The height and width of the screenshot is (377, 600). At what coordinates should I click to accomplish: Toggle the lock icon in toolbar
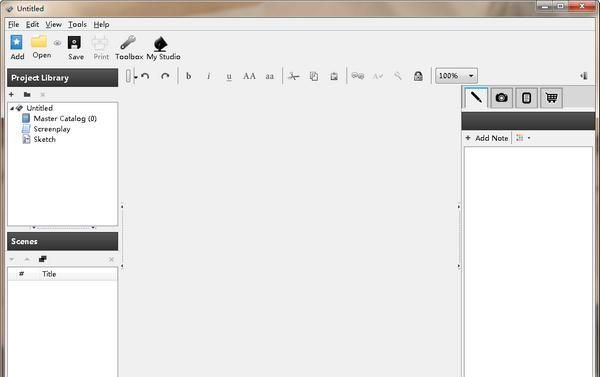pyautogui.click(x=418, y=76)
